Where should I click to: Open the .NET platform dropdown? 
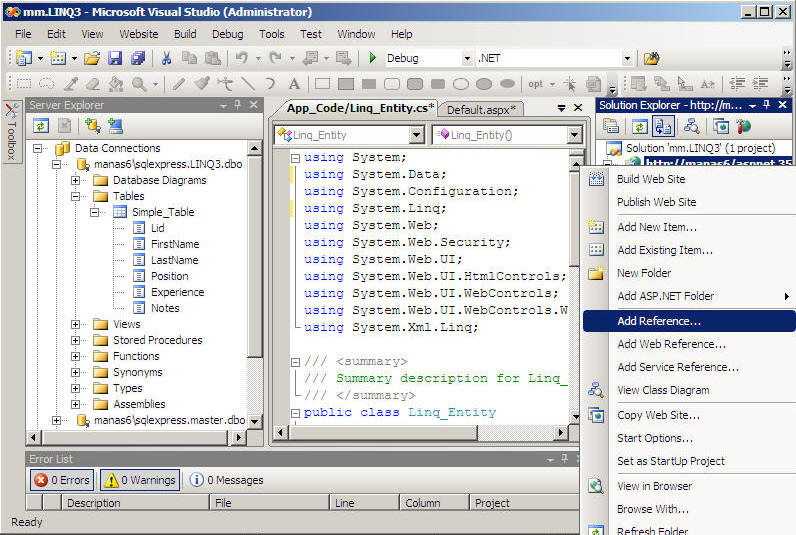[627, 58]
